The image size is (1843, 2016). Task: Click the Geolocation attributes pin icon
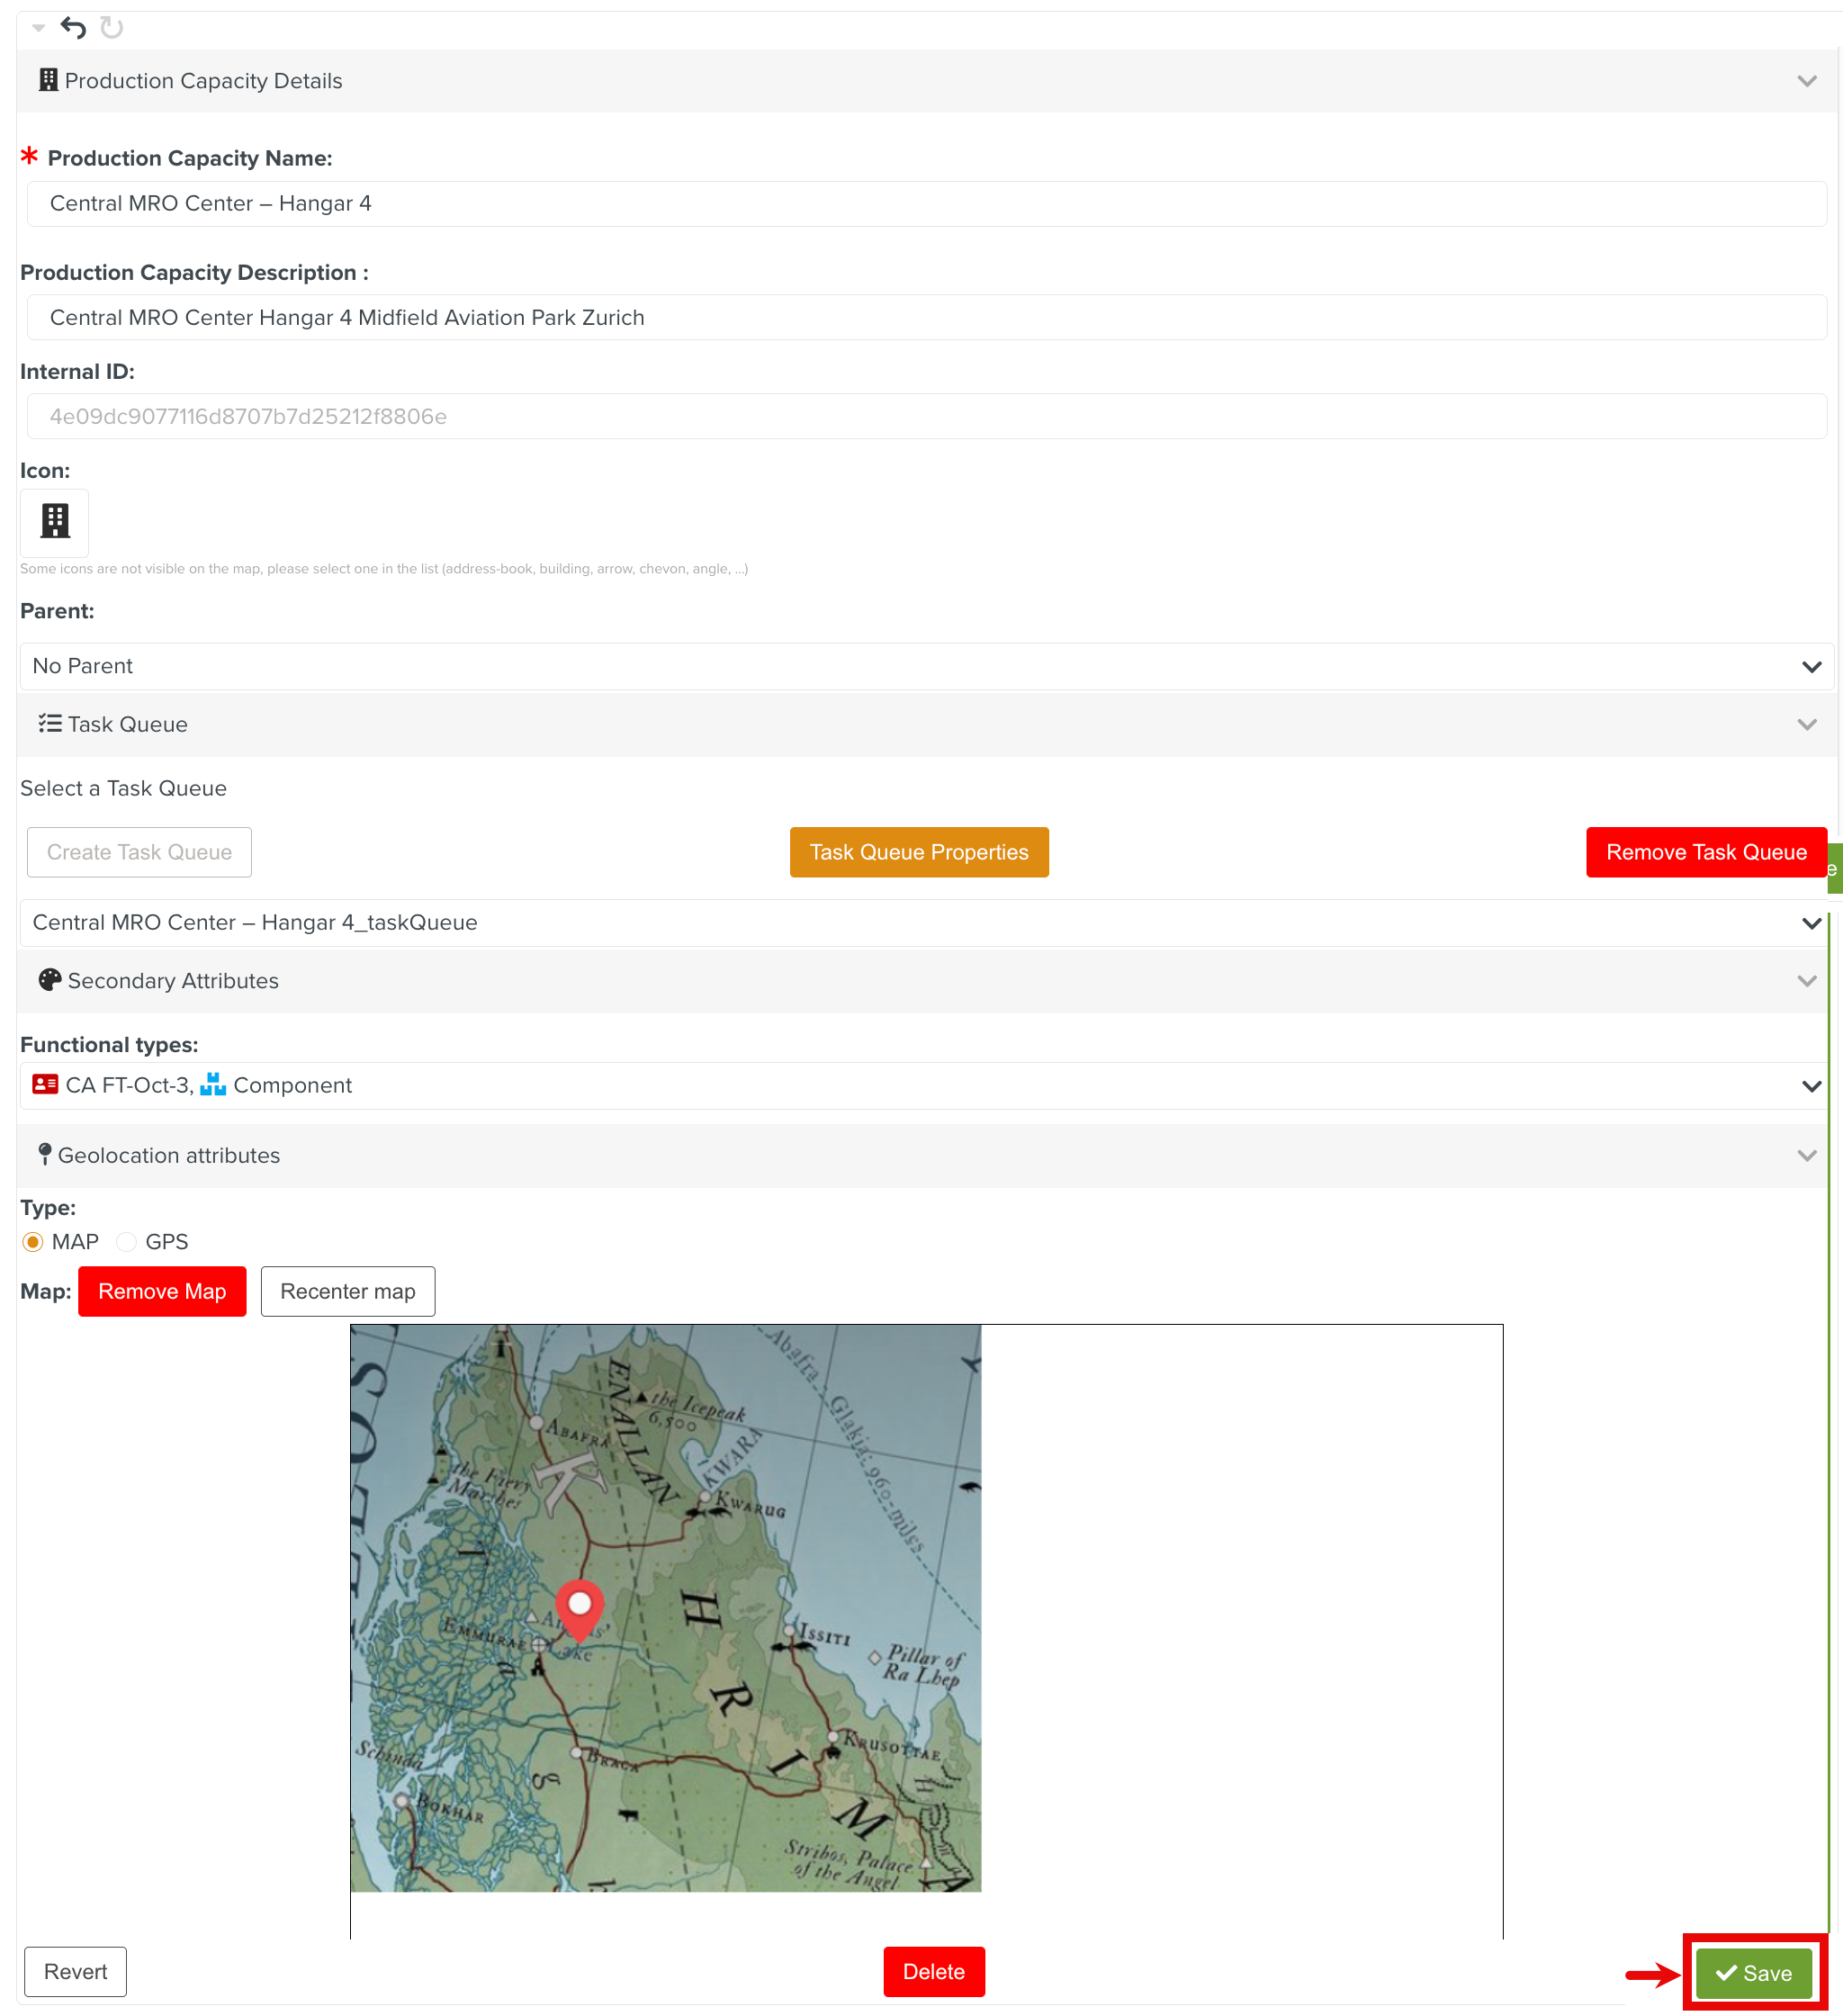coord(44,1155)
